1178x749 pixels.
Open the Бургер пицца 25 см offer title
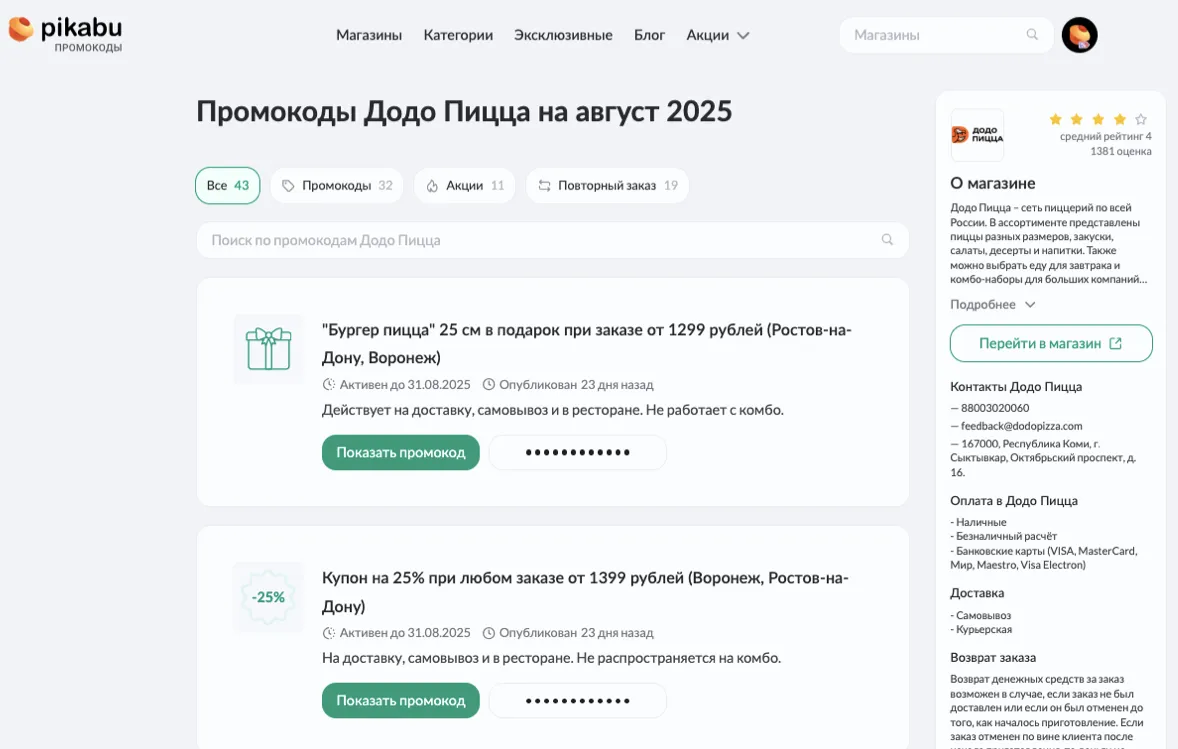pyautogui.click(x=587, y=343)
